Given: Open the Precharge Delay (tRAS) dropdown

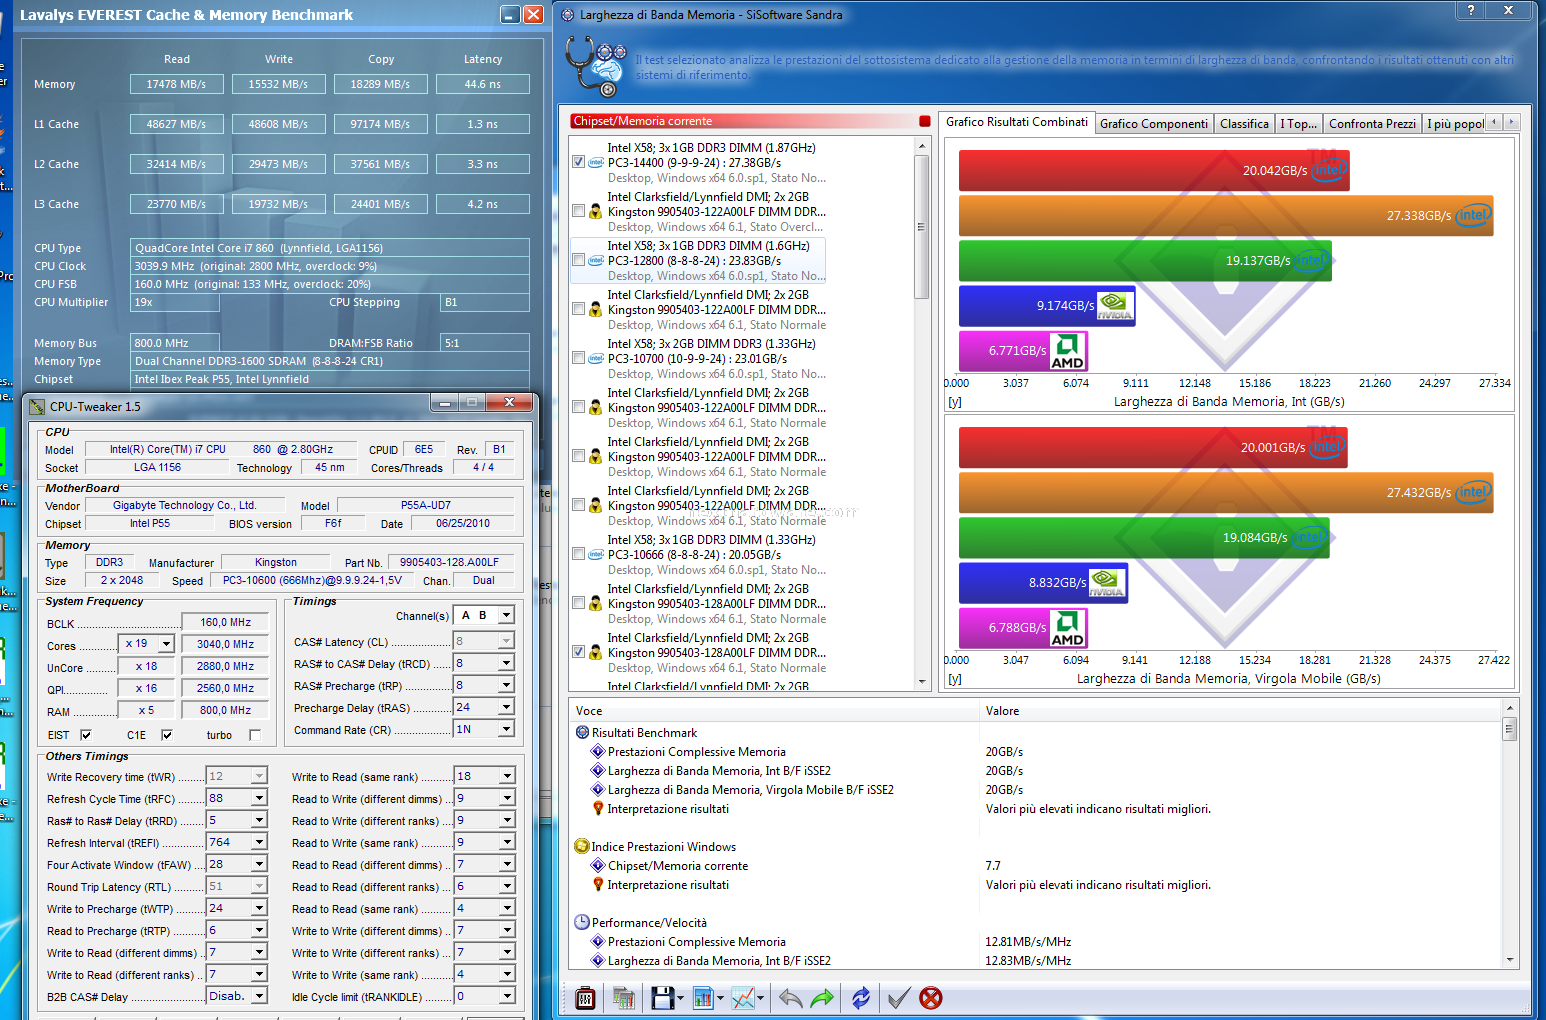Looking at the screenshot, I should (507, 707).
